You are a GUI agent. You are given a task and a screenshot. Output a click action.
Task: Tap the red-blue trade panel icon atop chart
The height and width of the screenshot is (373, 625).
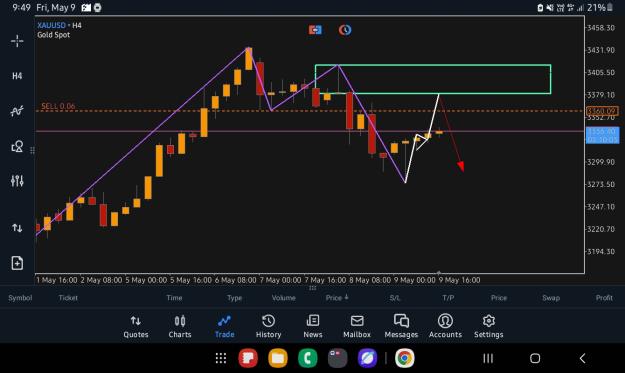(x=315, y=30)
